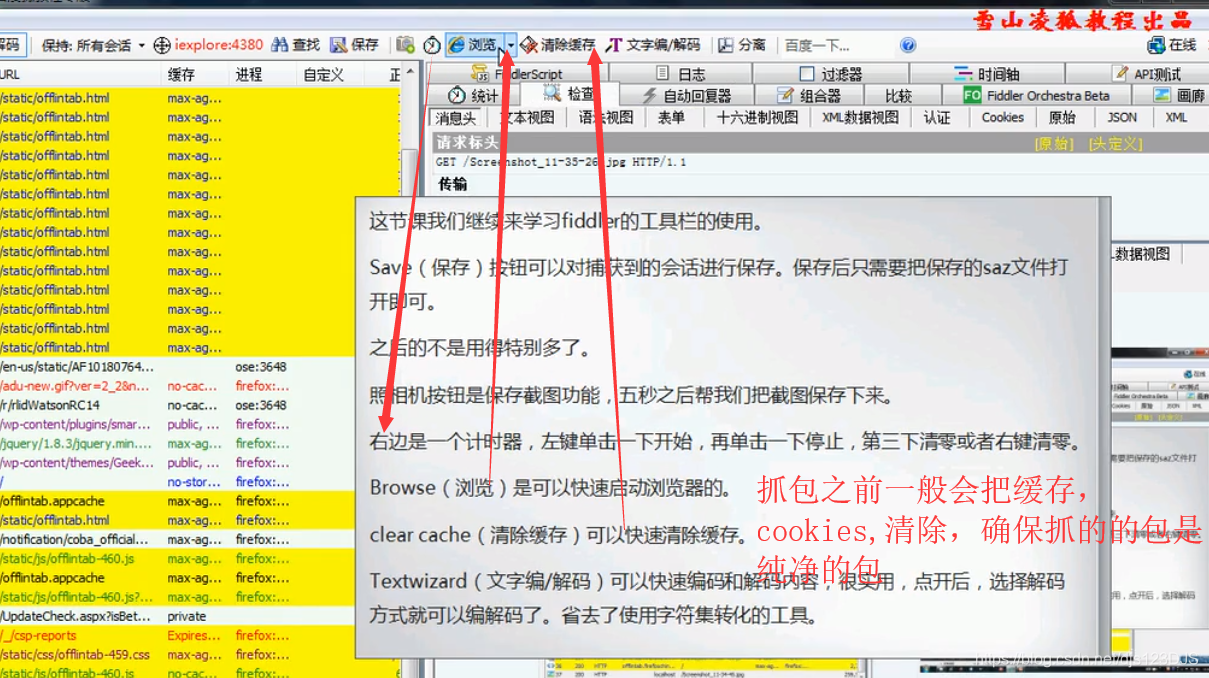Click the 传输 header group label

click(452, 184)
